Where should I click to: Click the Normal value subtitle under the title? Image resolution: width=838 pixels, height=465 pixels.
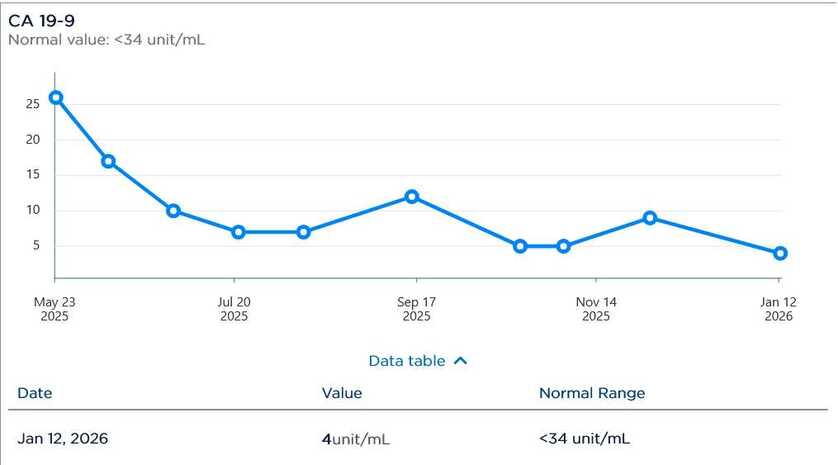point(107,39)
